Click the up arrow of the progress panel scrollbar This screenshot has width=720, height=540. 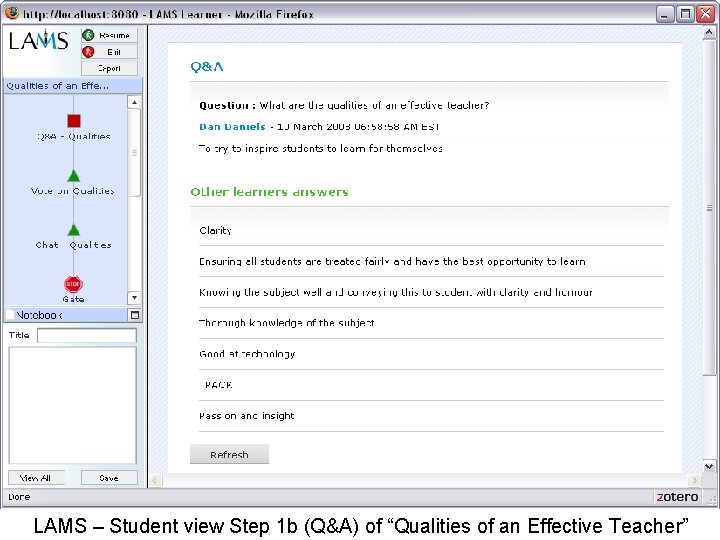pos(134,102)
